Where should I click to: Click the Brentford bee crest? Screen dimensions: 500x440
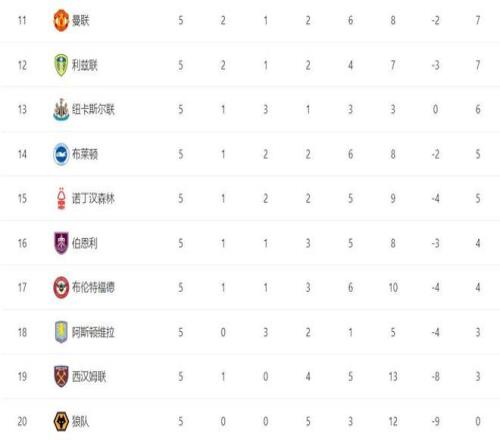(x=61, y=287)
